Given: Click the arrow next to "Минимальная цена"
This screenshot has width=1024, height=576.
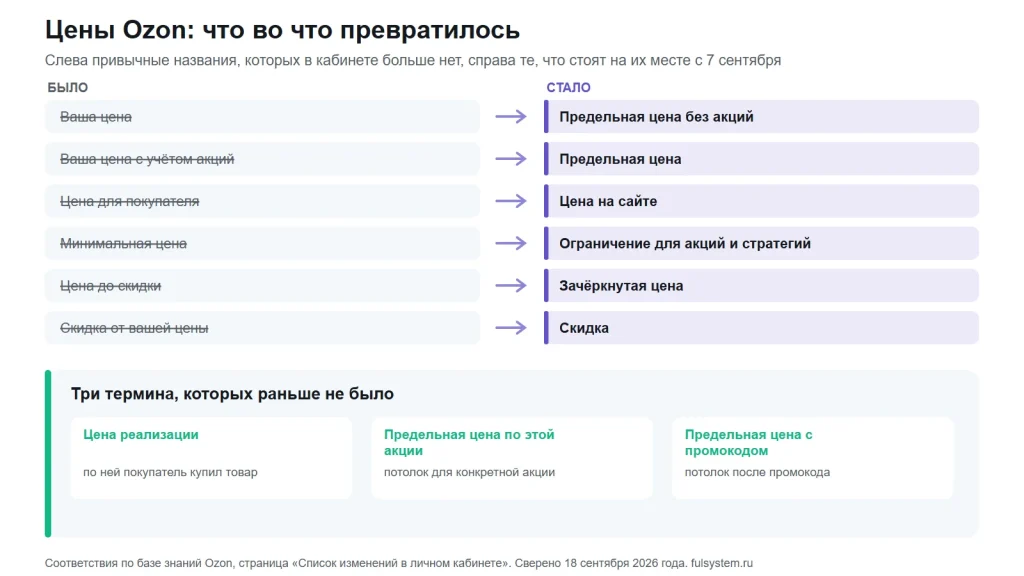Looking at the screenshot, I should [511, 244].
